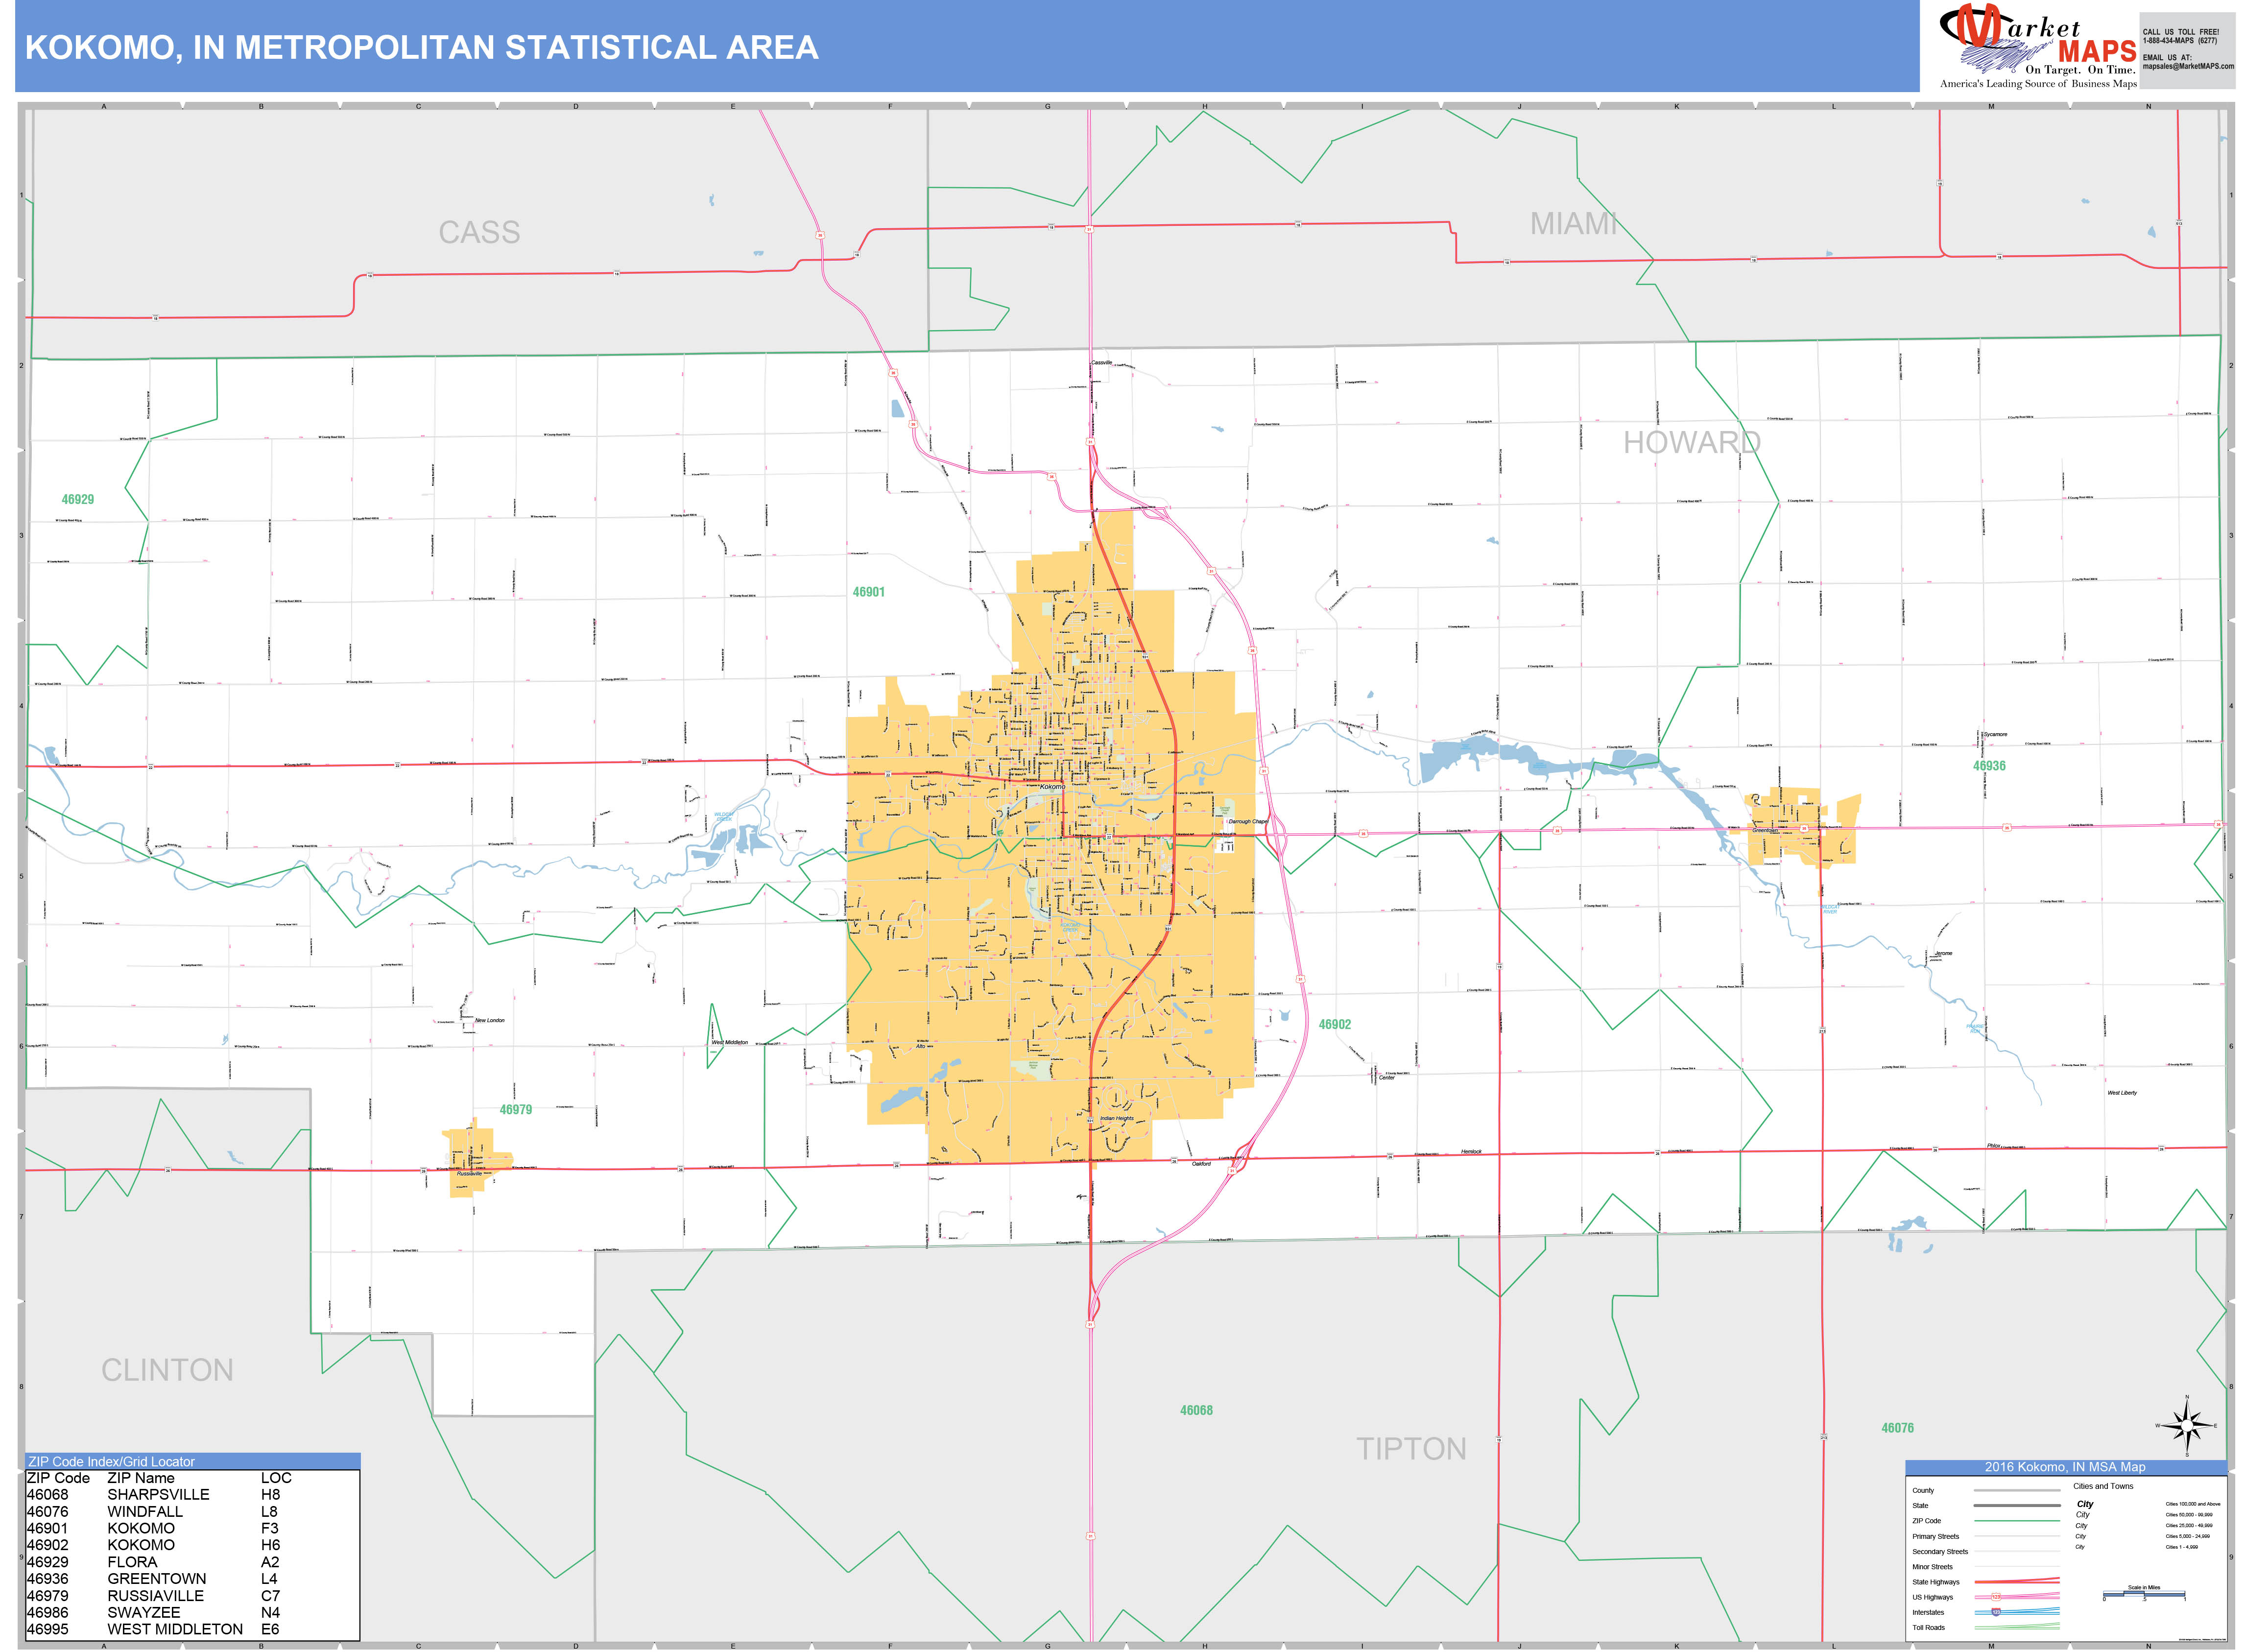This screenshot has width=2246, height=1652.
Task: Click the Scale in Miles bar
Action: click(x=2144, y=1594)
